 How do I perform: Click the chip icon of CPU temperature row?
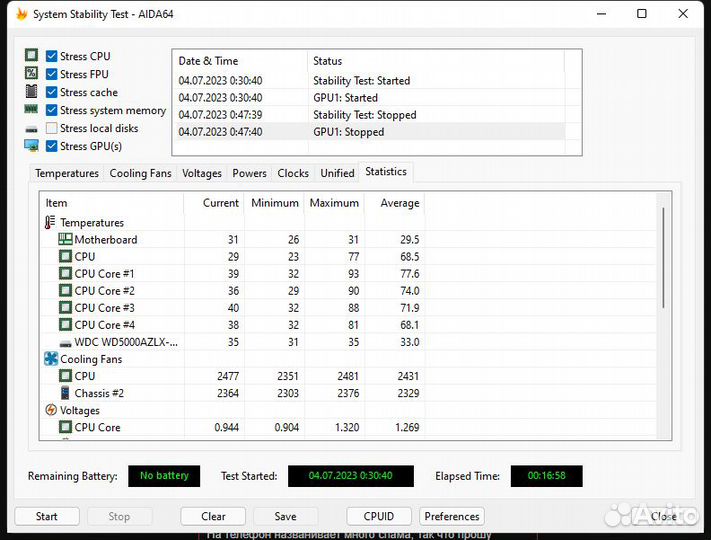pos(65,257)
